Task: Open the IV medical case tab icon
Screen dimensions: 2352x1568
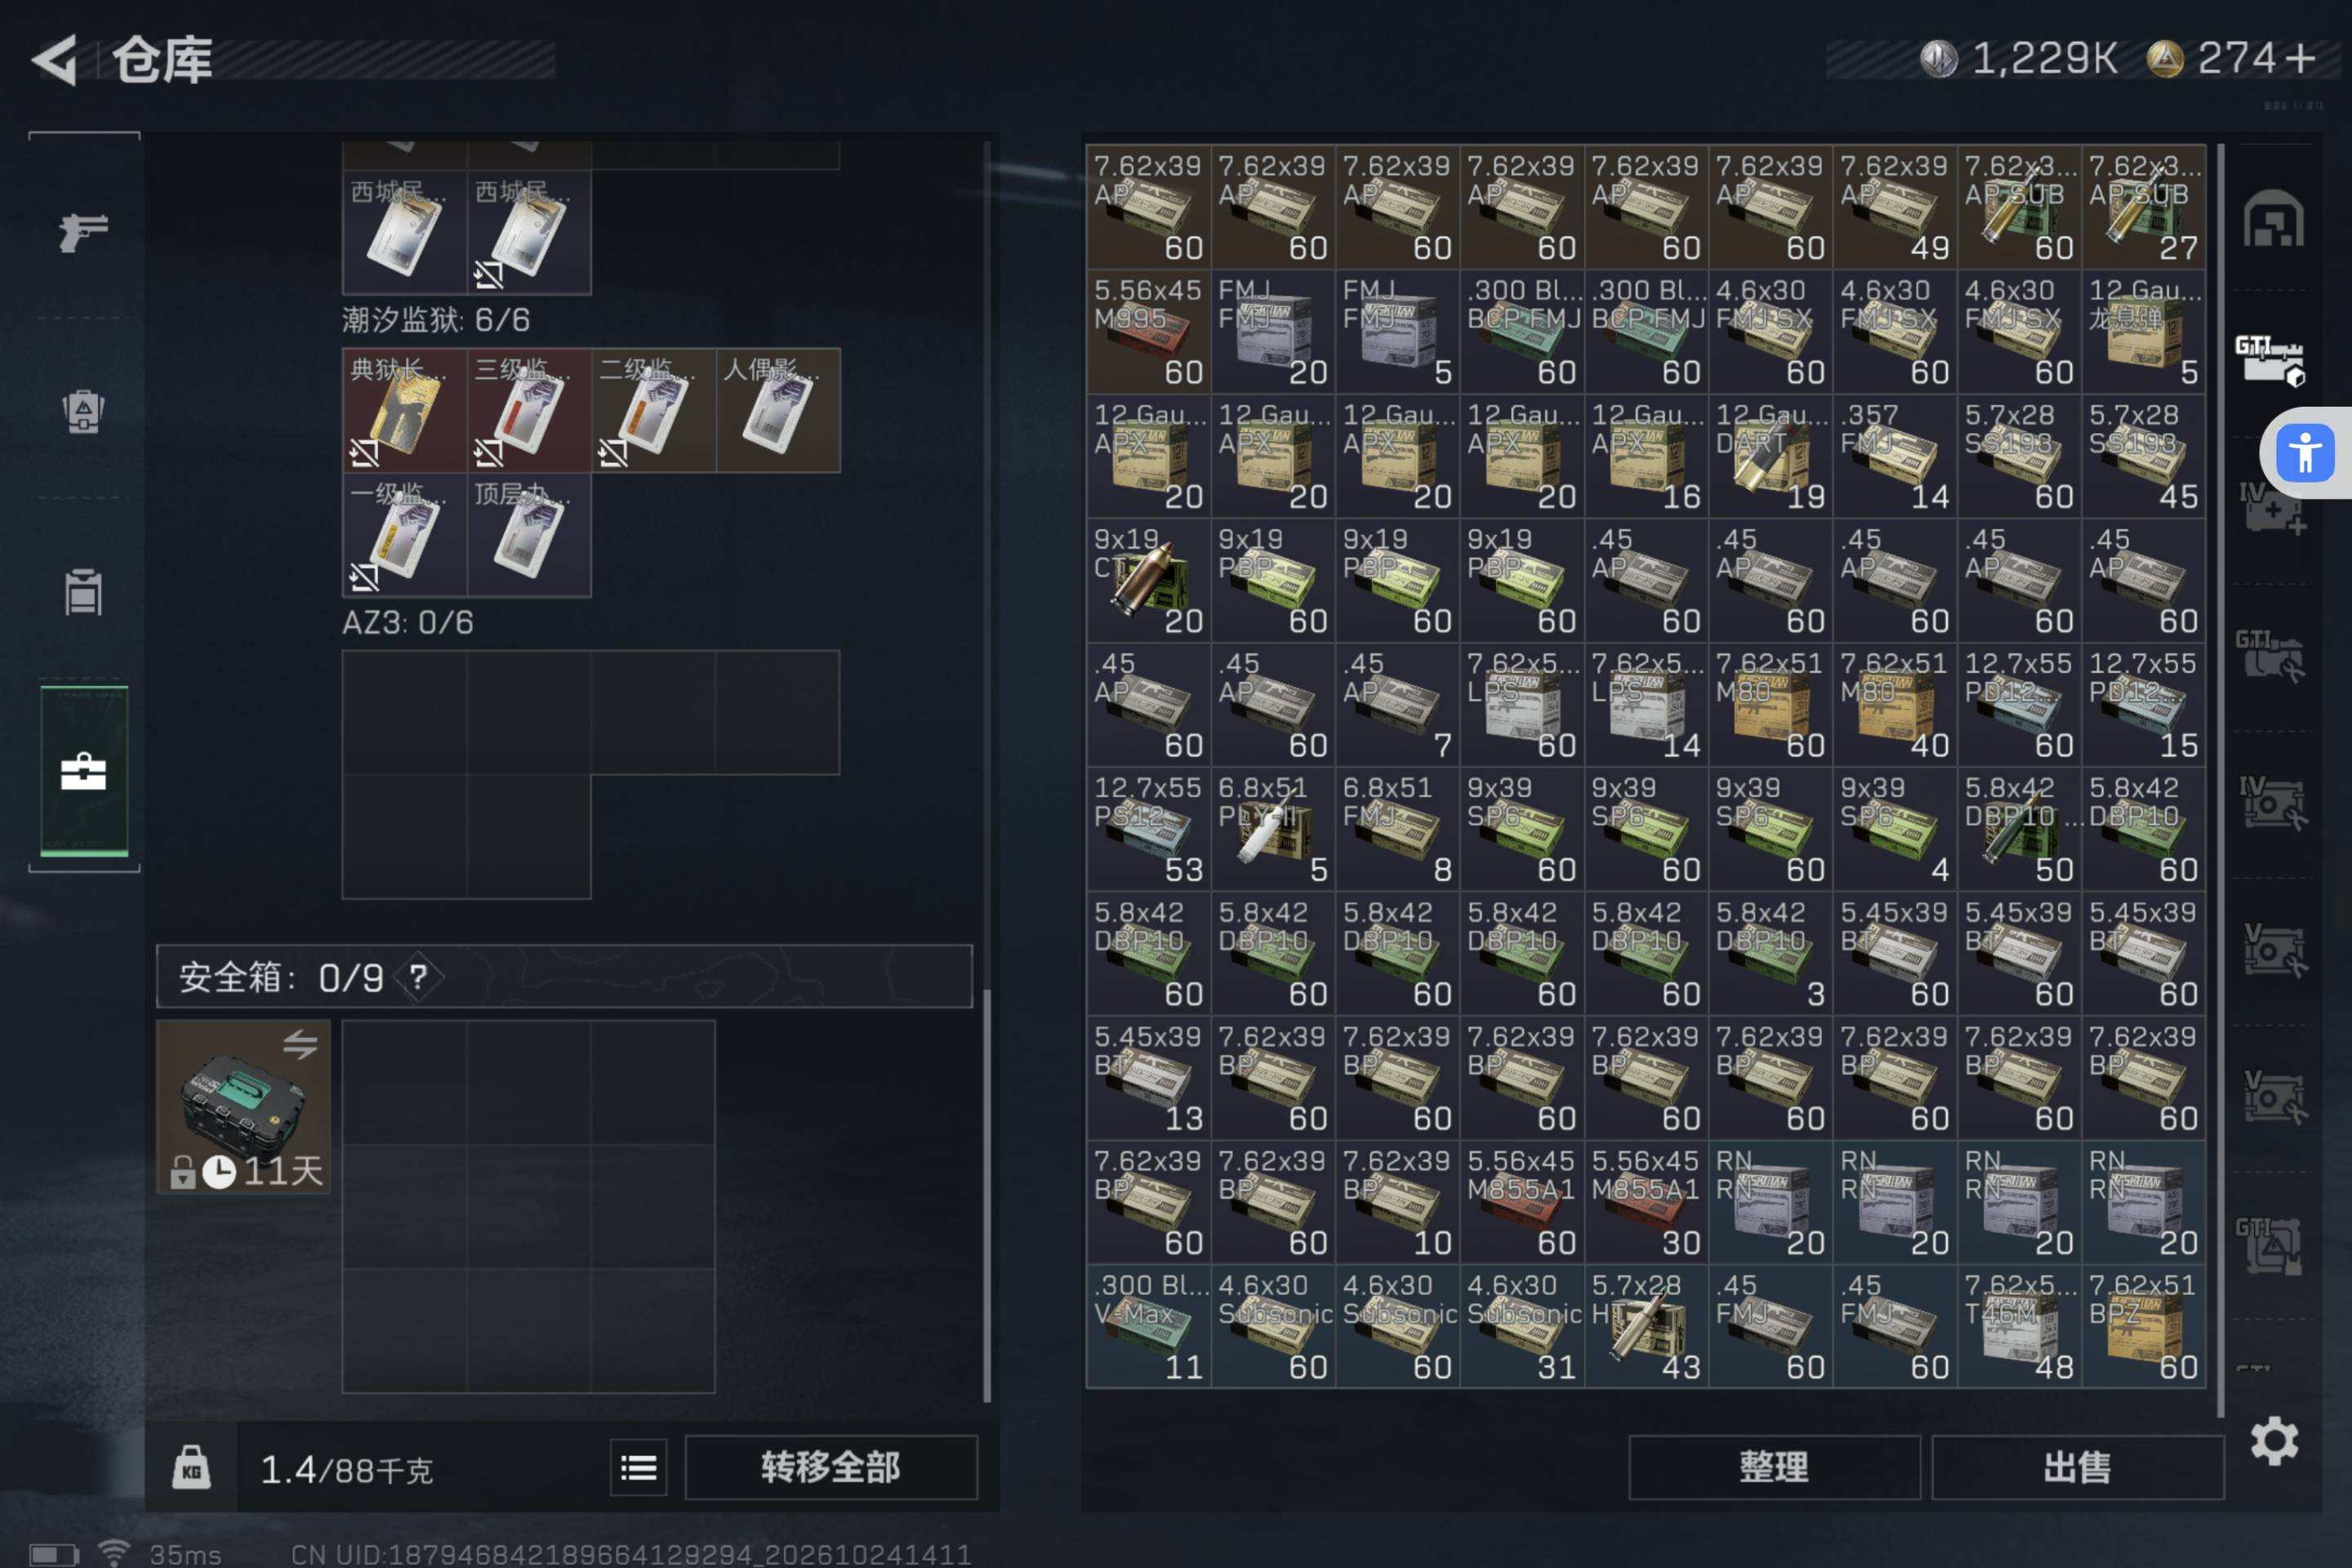Action: point(2270,508)
